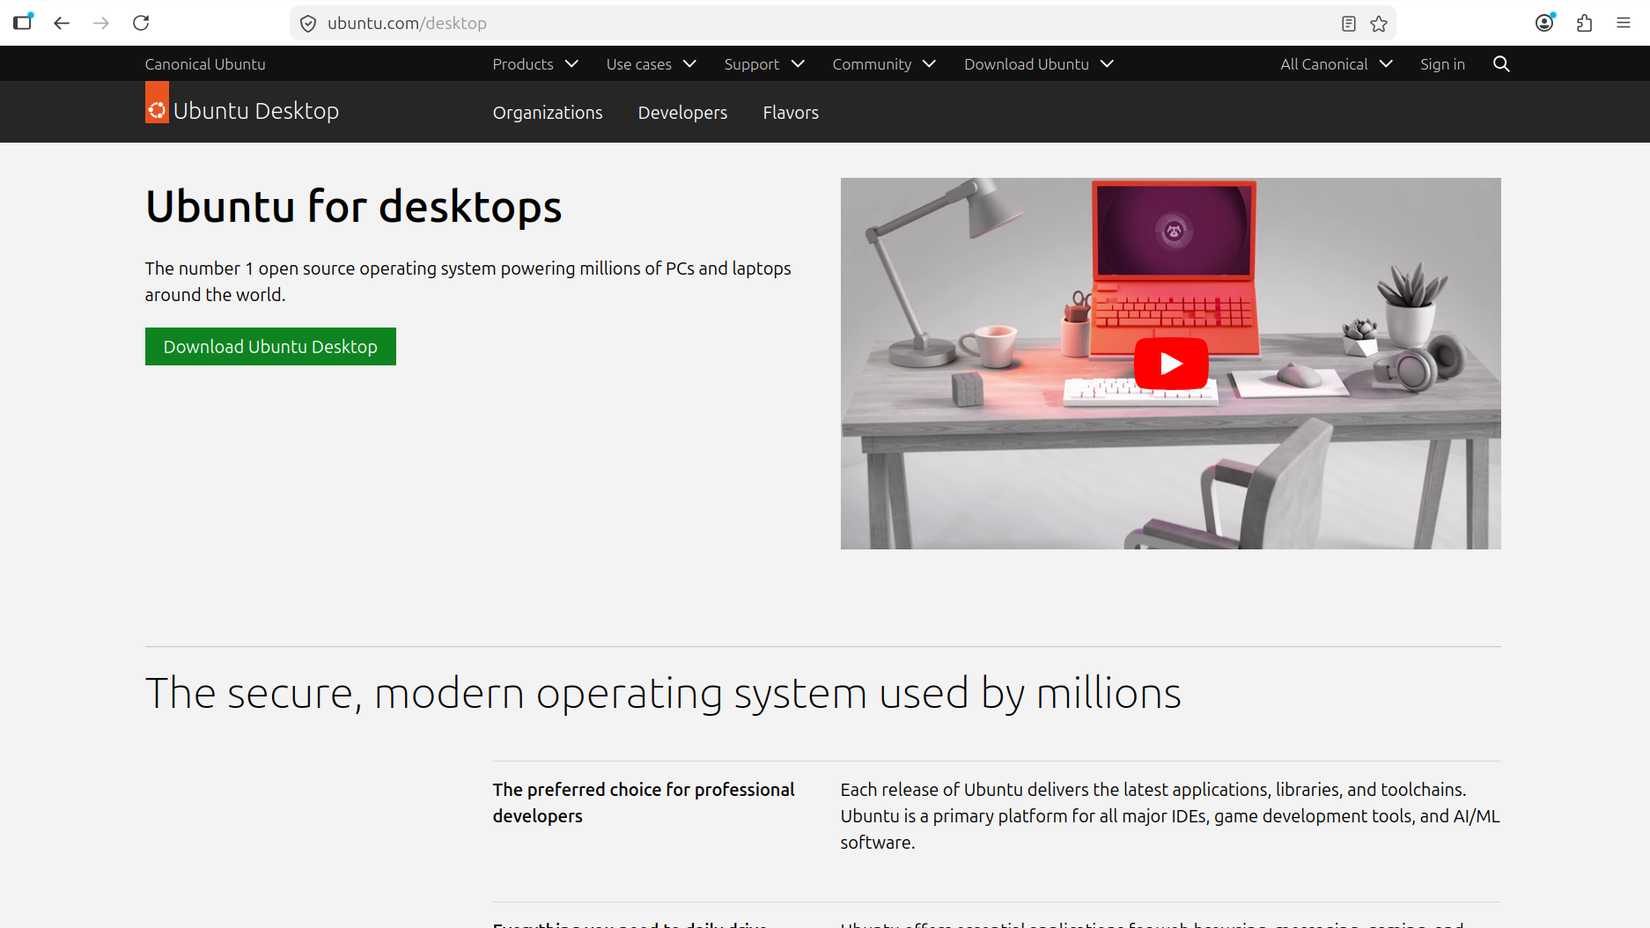This screenshot has width=1650, height=928.
Task: Click the shield site-security icon
Action: coord(308,23)
